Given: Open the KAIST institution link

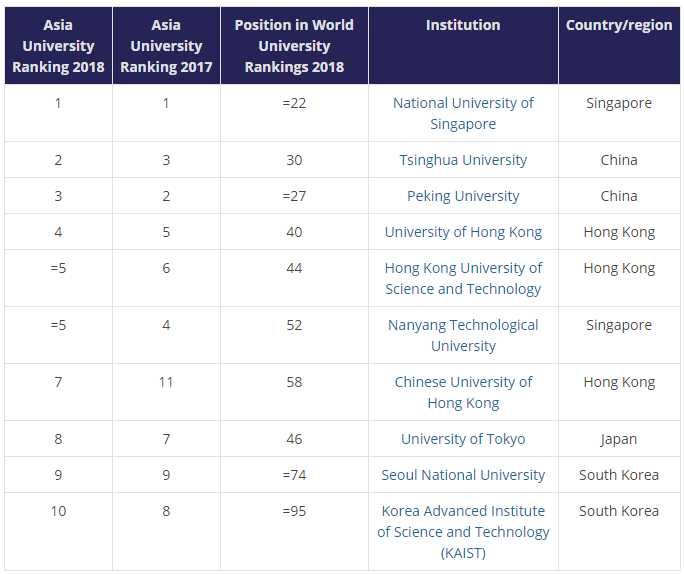Looking at the screenshot, I should [x=463, y=532].
